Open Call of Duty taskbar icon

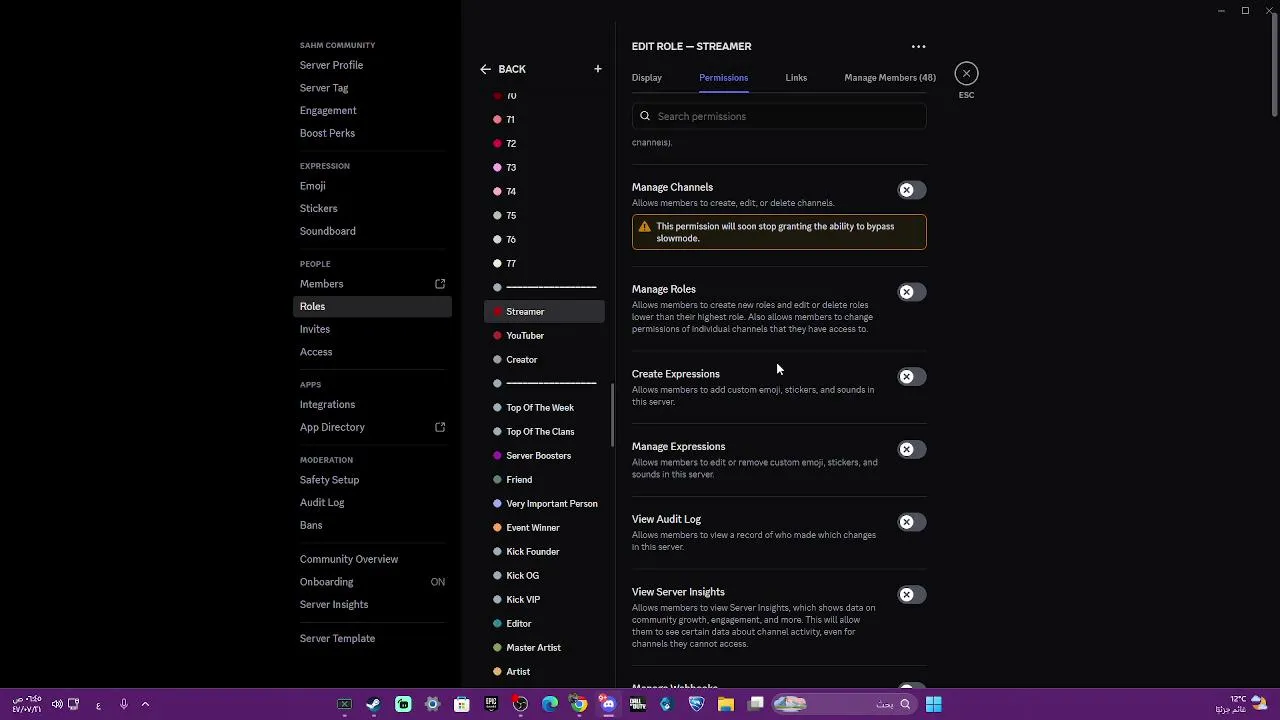[x=637, y=704]
